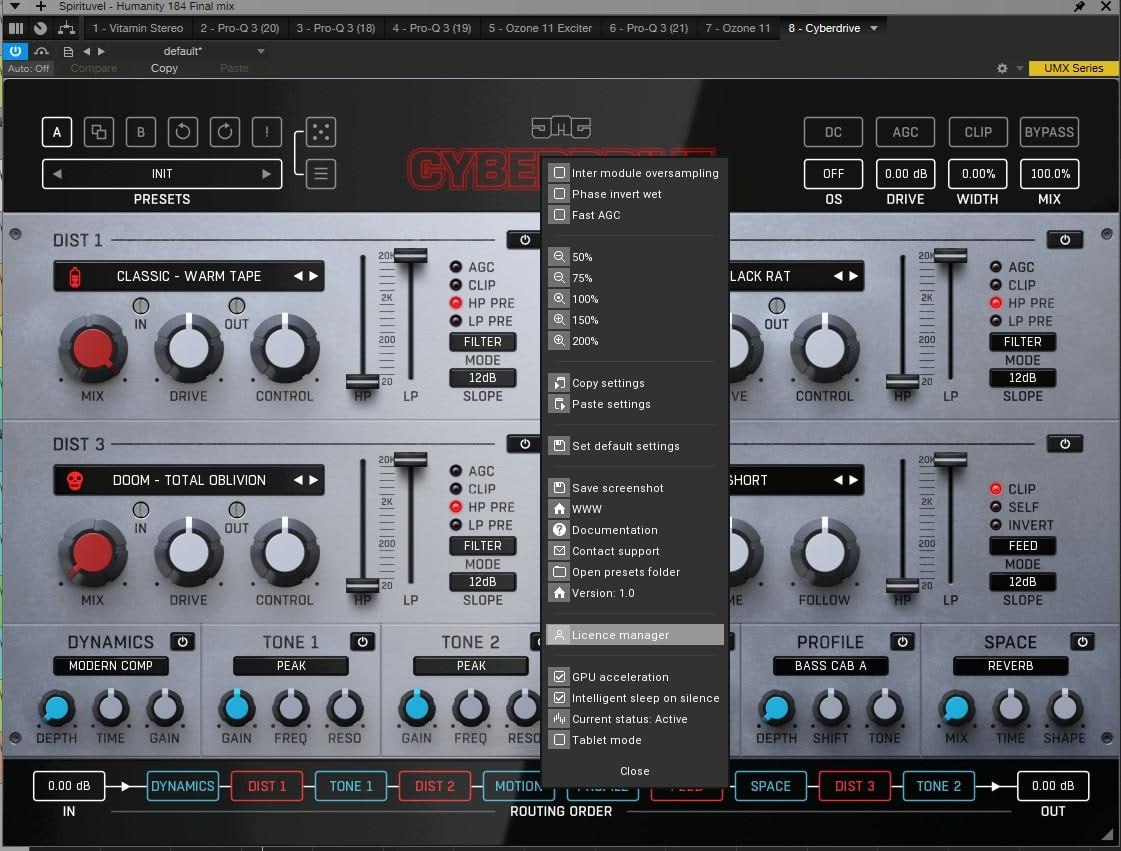Toggle SPACE module power button
This screenshot has width=1121, height=851.
[1082, 642]
